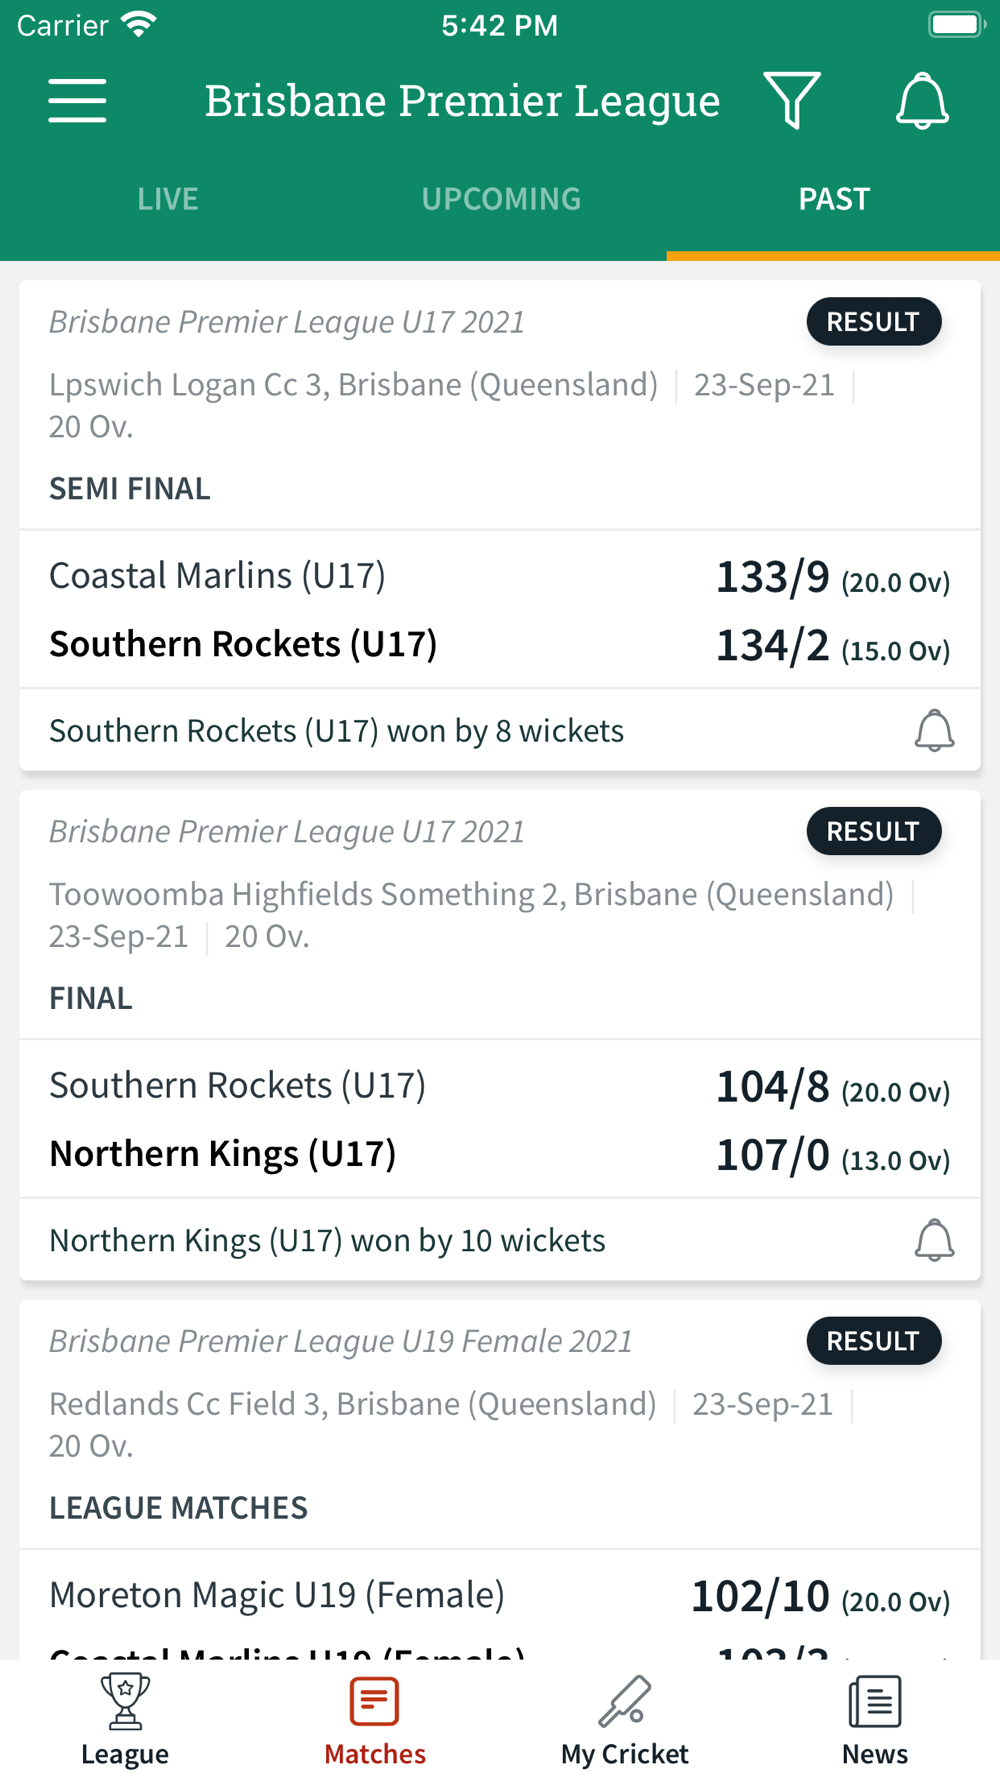Open notifications bell in header
The width and height of the screenshot is (1000, 1778).
[x=922, y=100]
